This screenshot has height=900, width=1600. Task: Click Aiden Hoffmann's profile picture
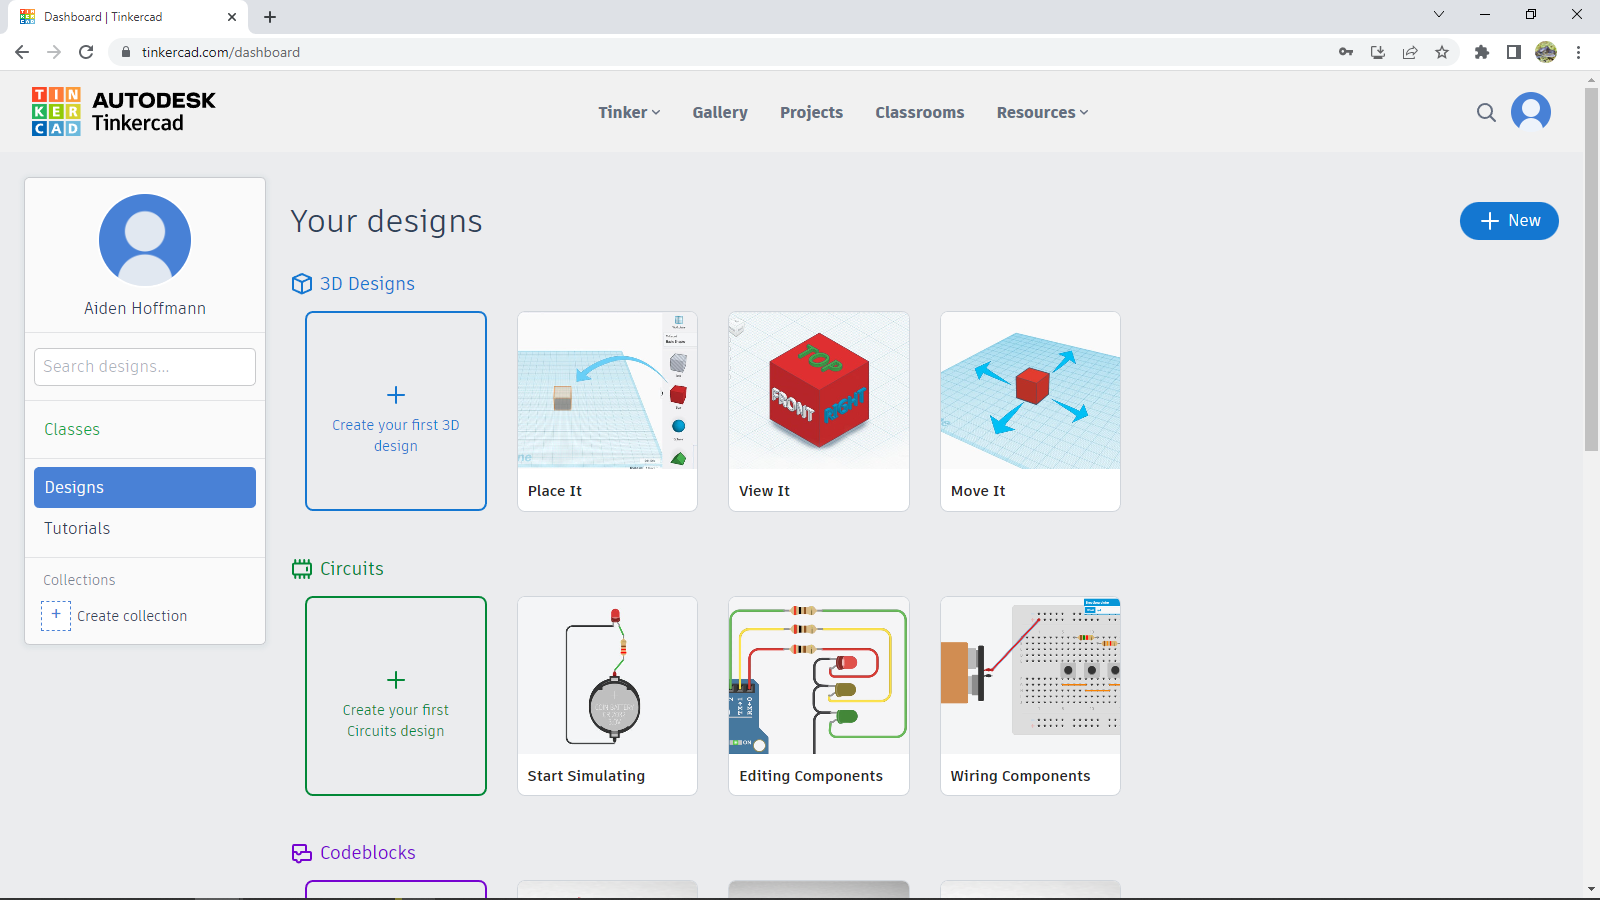(144, 240)
